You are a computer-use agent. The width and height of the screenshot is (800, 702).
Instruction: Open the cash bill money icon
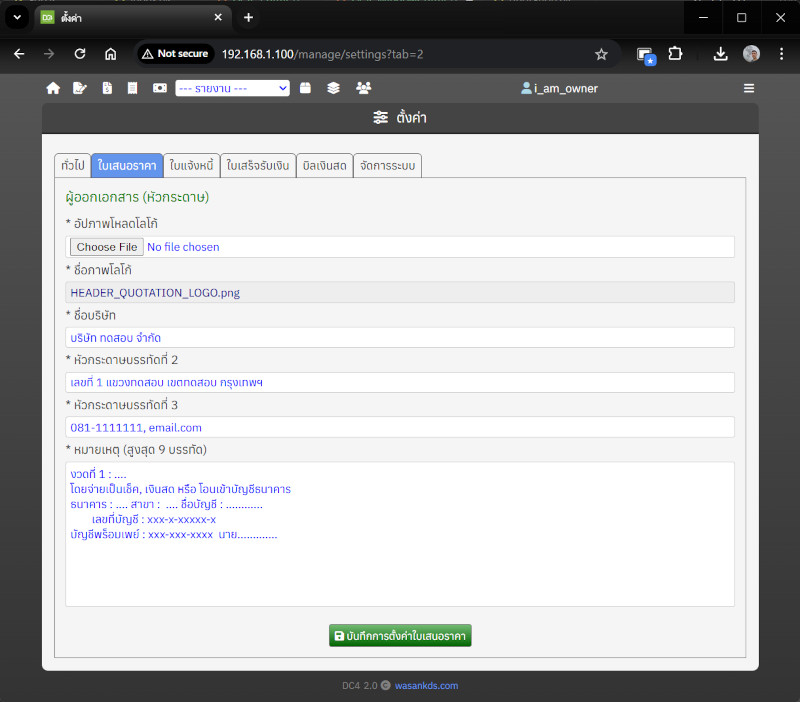click(x=160, y=88)
